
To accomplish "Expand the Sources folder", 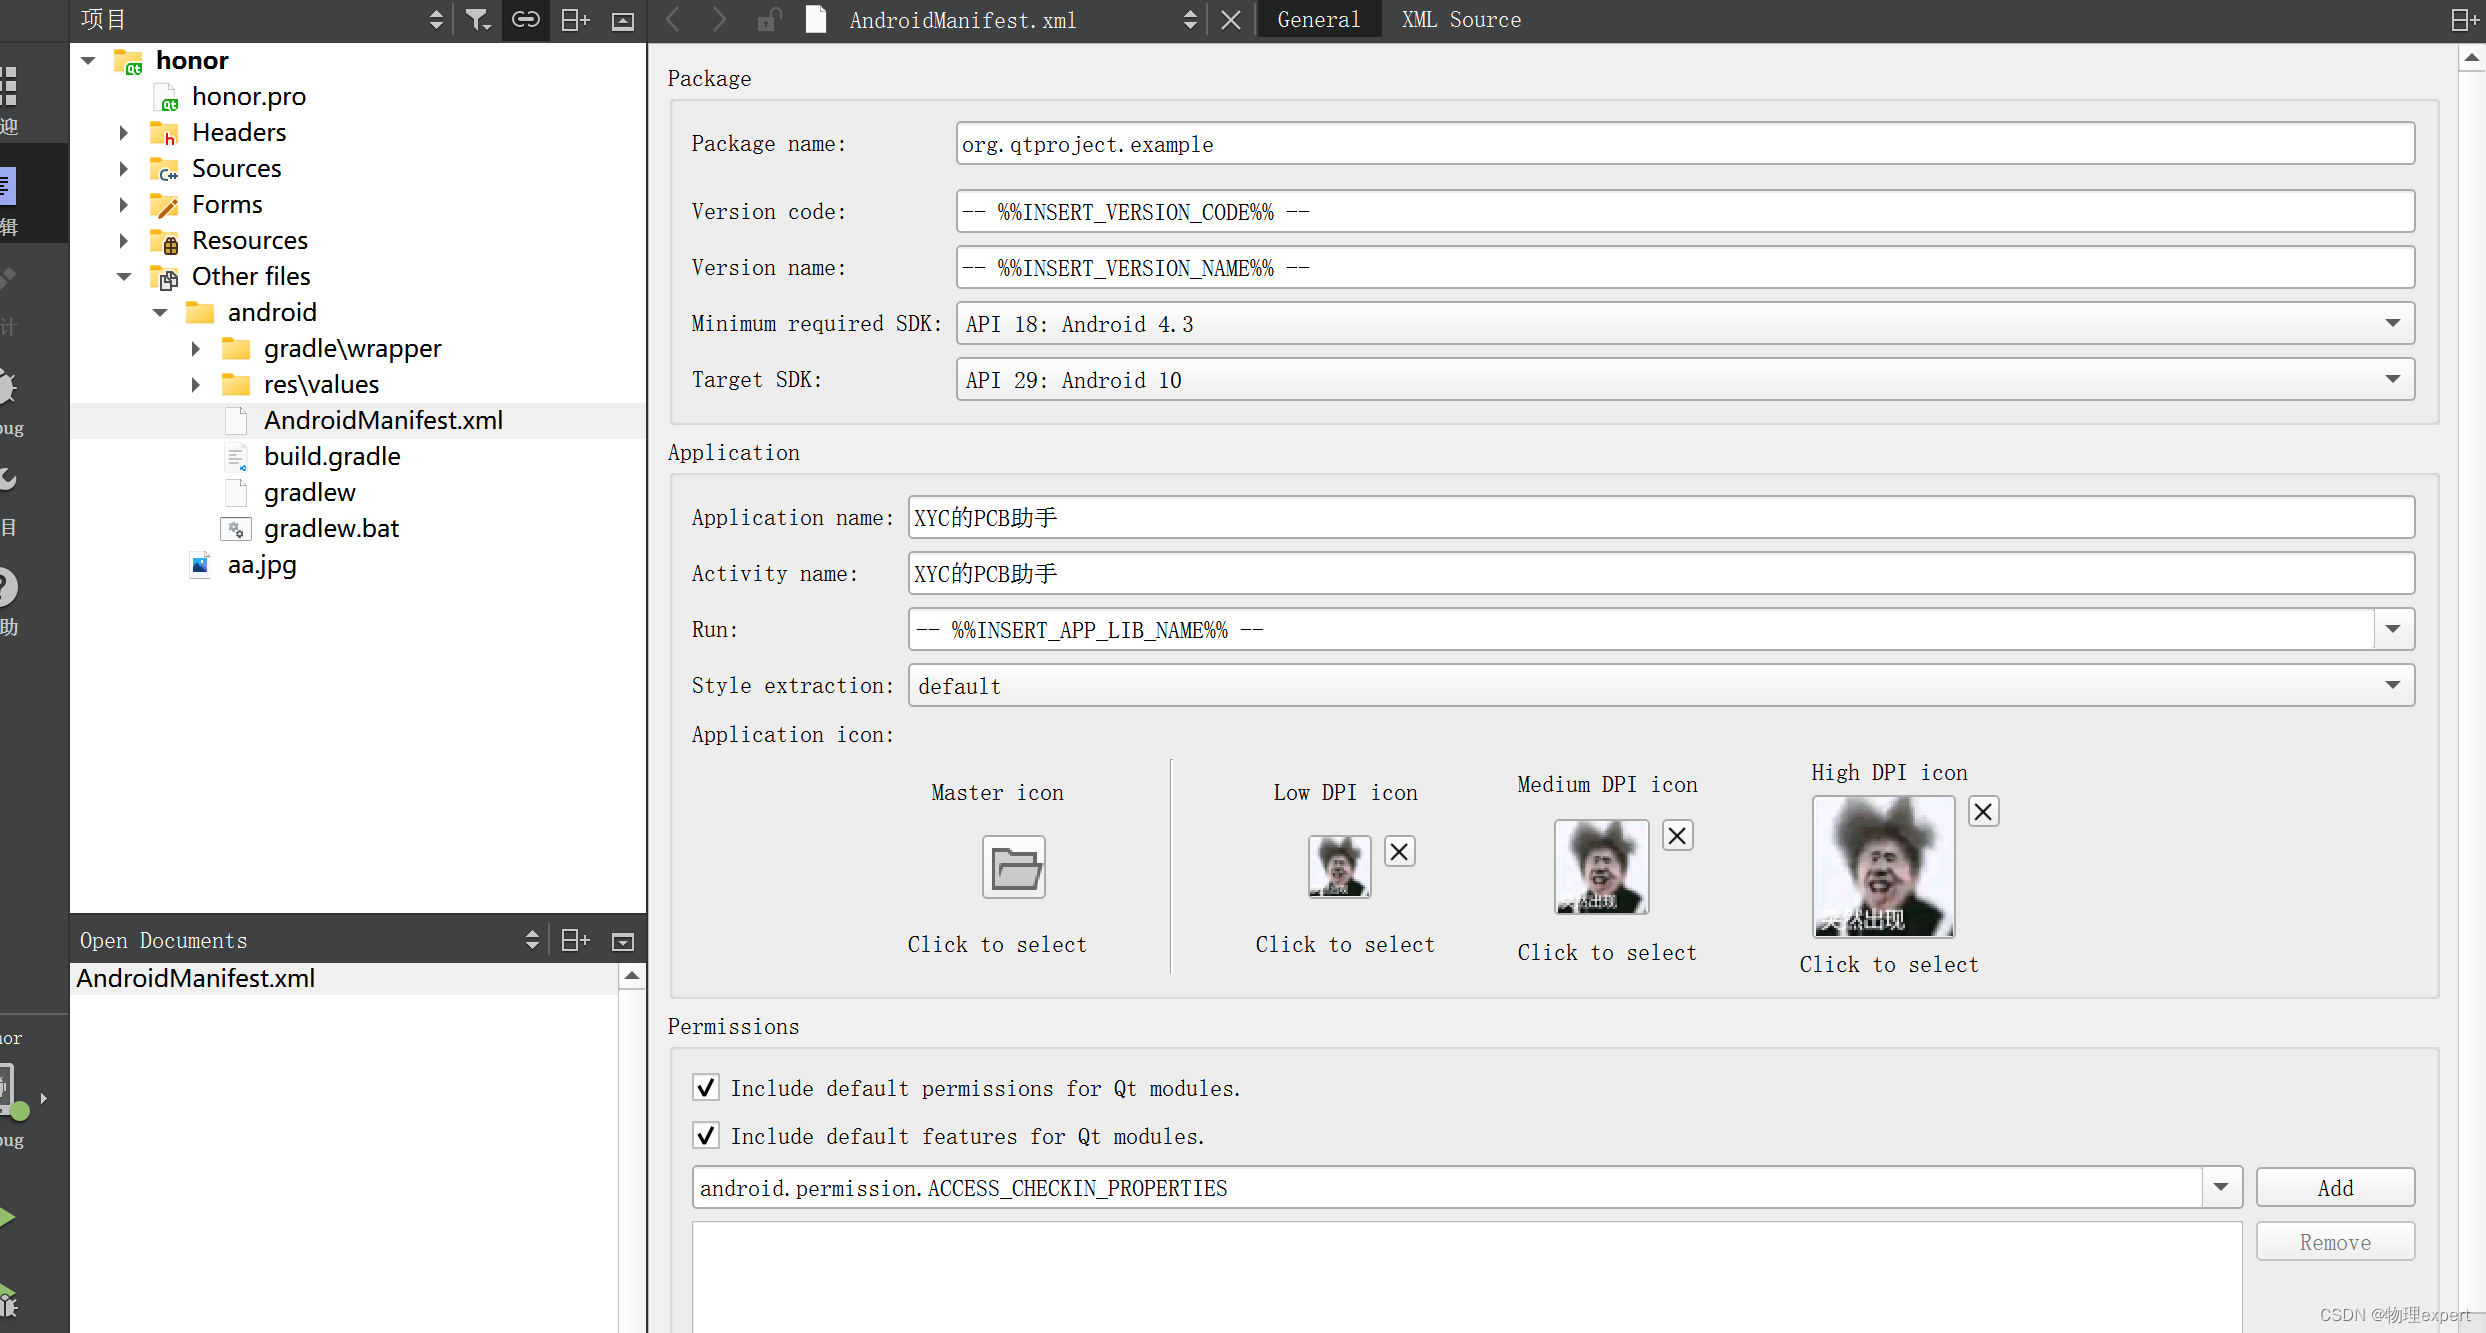I will coord(124,169).
